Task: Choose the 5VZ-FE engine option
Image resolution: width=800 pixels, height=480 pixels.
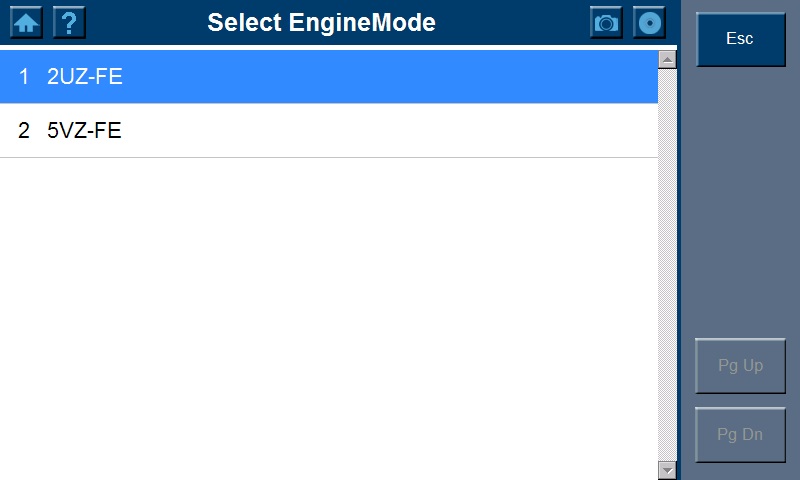Action: (x=85, y=130)
